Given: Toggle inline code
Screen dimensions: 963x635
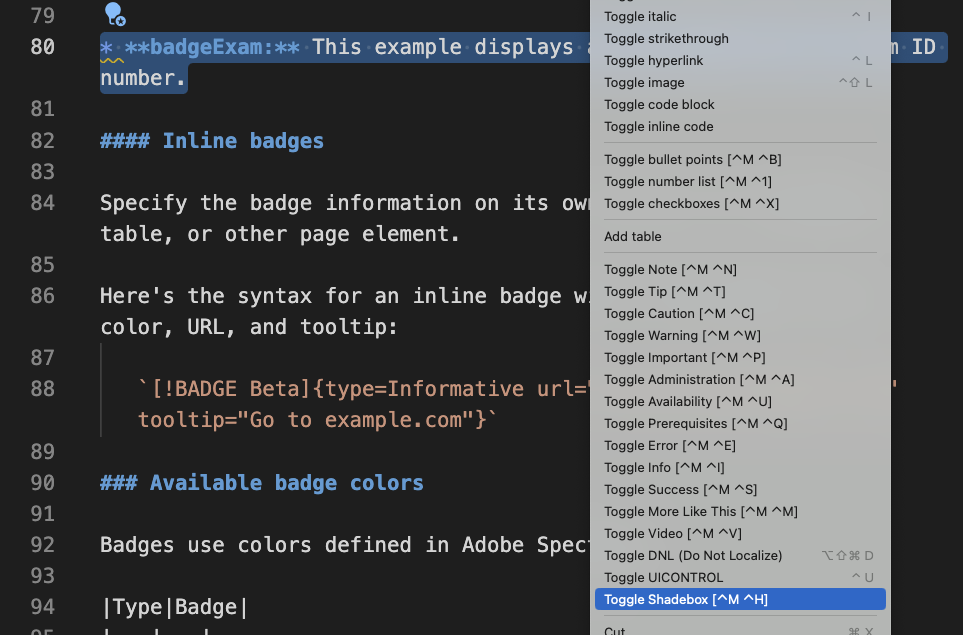Looking at the screenshot, I should 659,126.
